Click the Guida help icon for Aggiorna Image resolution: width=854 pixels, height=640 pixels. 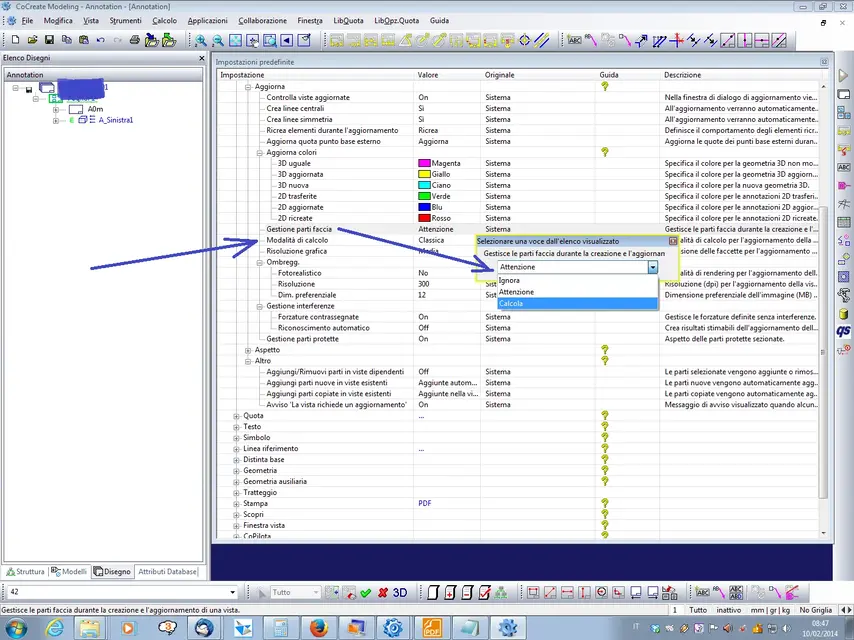click(605, 87)
